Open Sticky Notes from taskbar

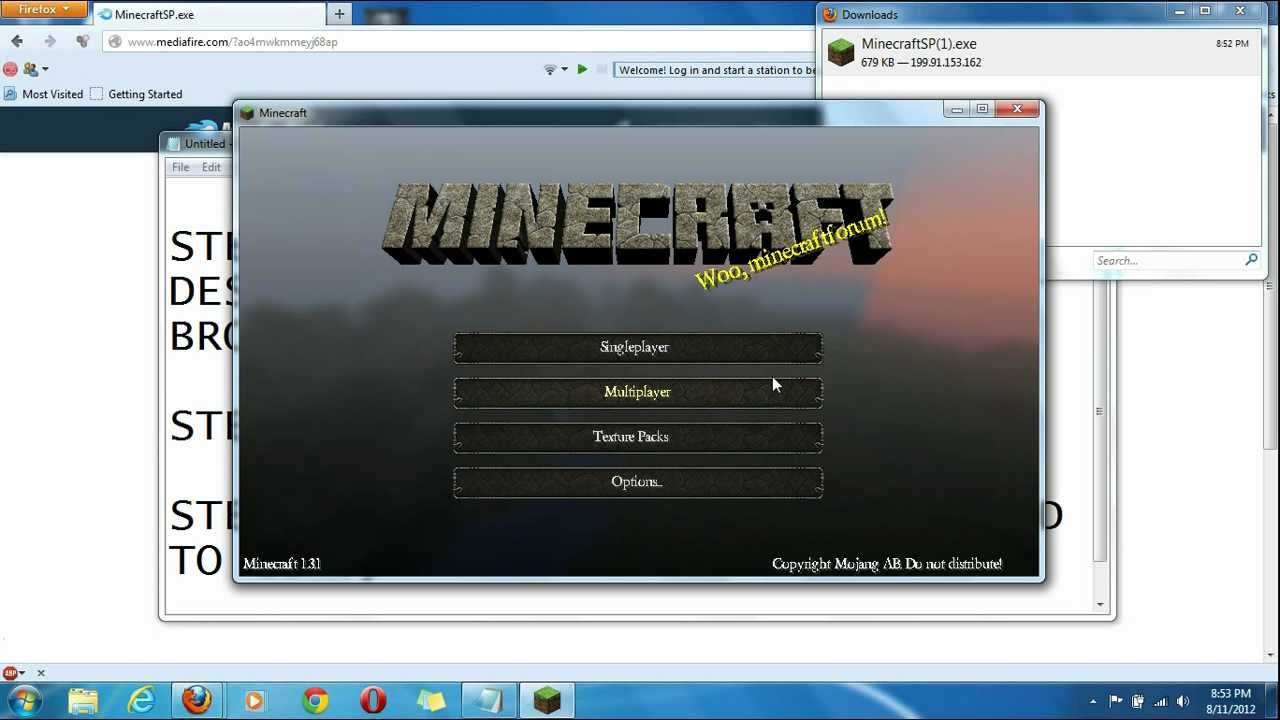point(431,701)
